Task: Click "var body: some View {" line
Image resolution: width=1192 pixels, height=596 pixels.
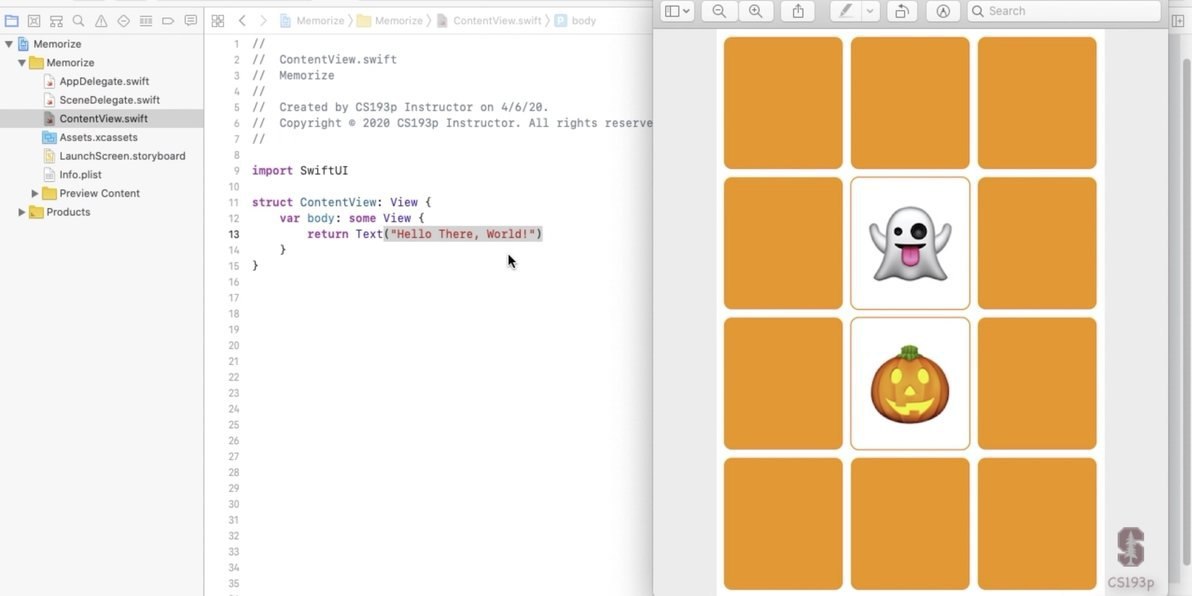Action: click(352, 218)
